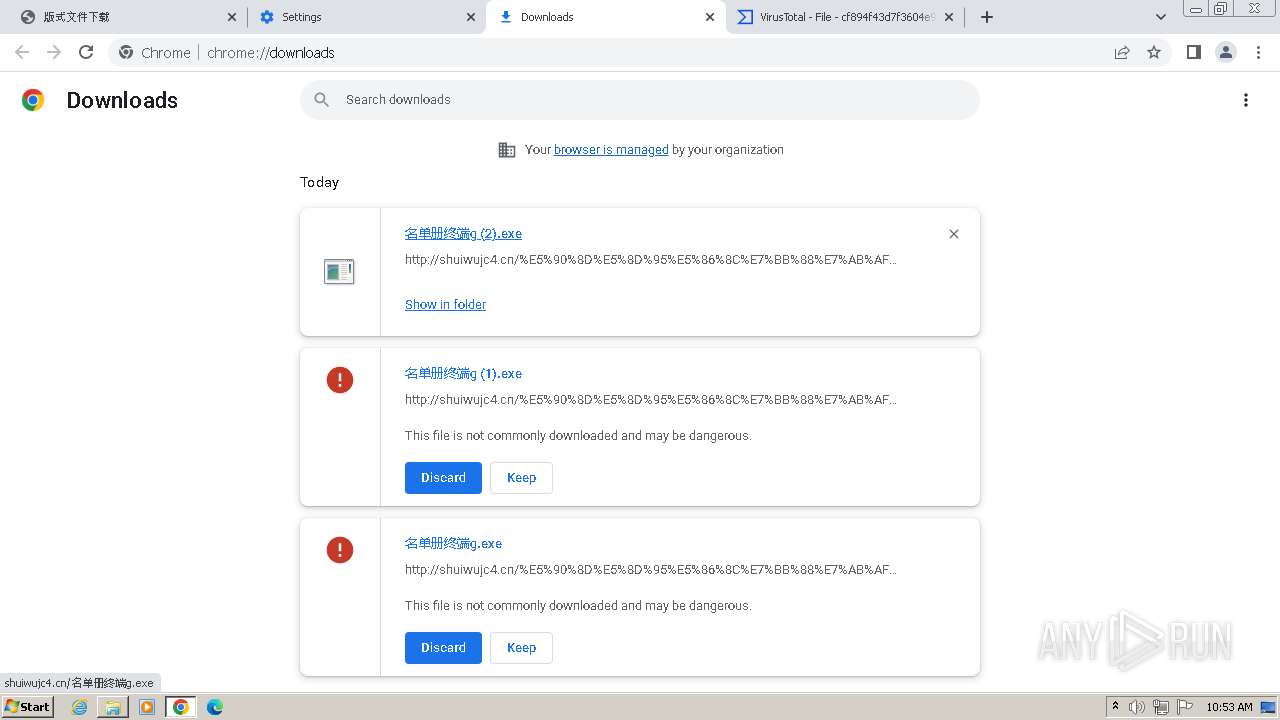The height and width of the screenshot is (720, 1280).
Task: Click the 名单册终端g (1).exe filename
Action: point(463,374)
